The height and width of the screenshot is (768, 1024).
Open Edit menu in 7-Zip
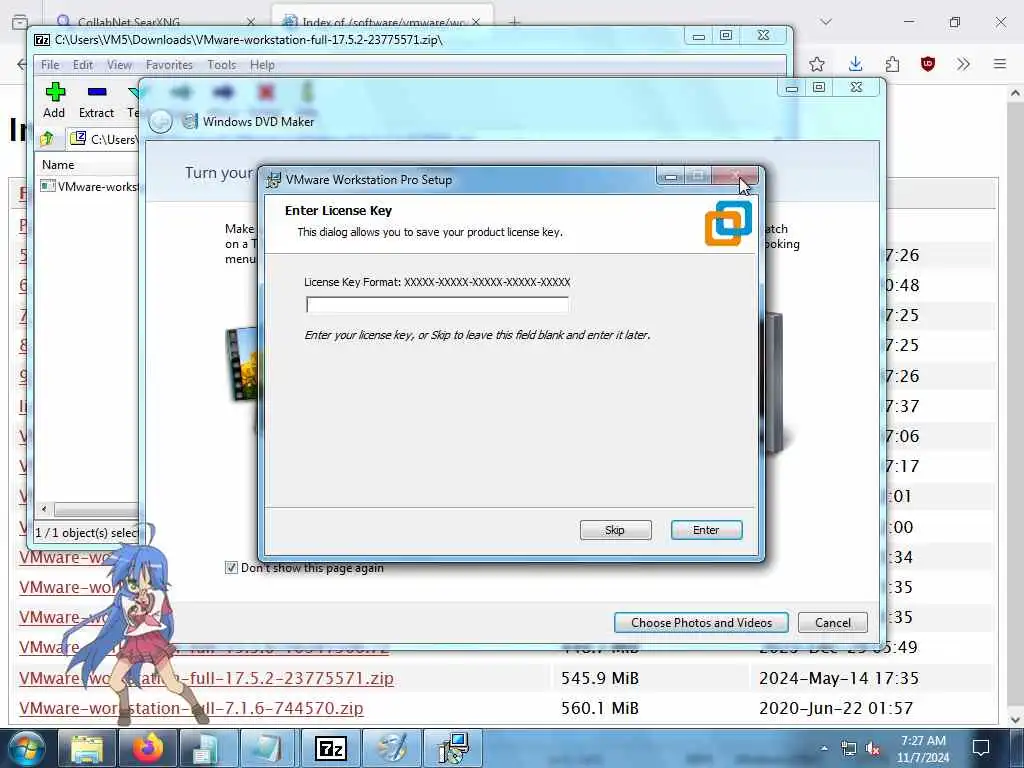[x=82, y=65]
